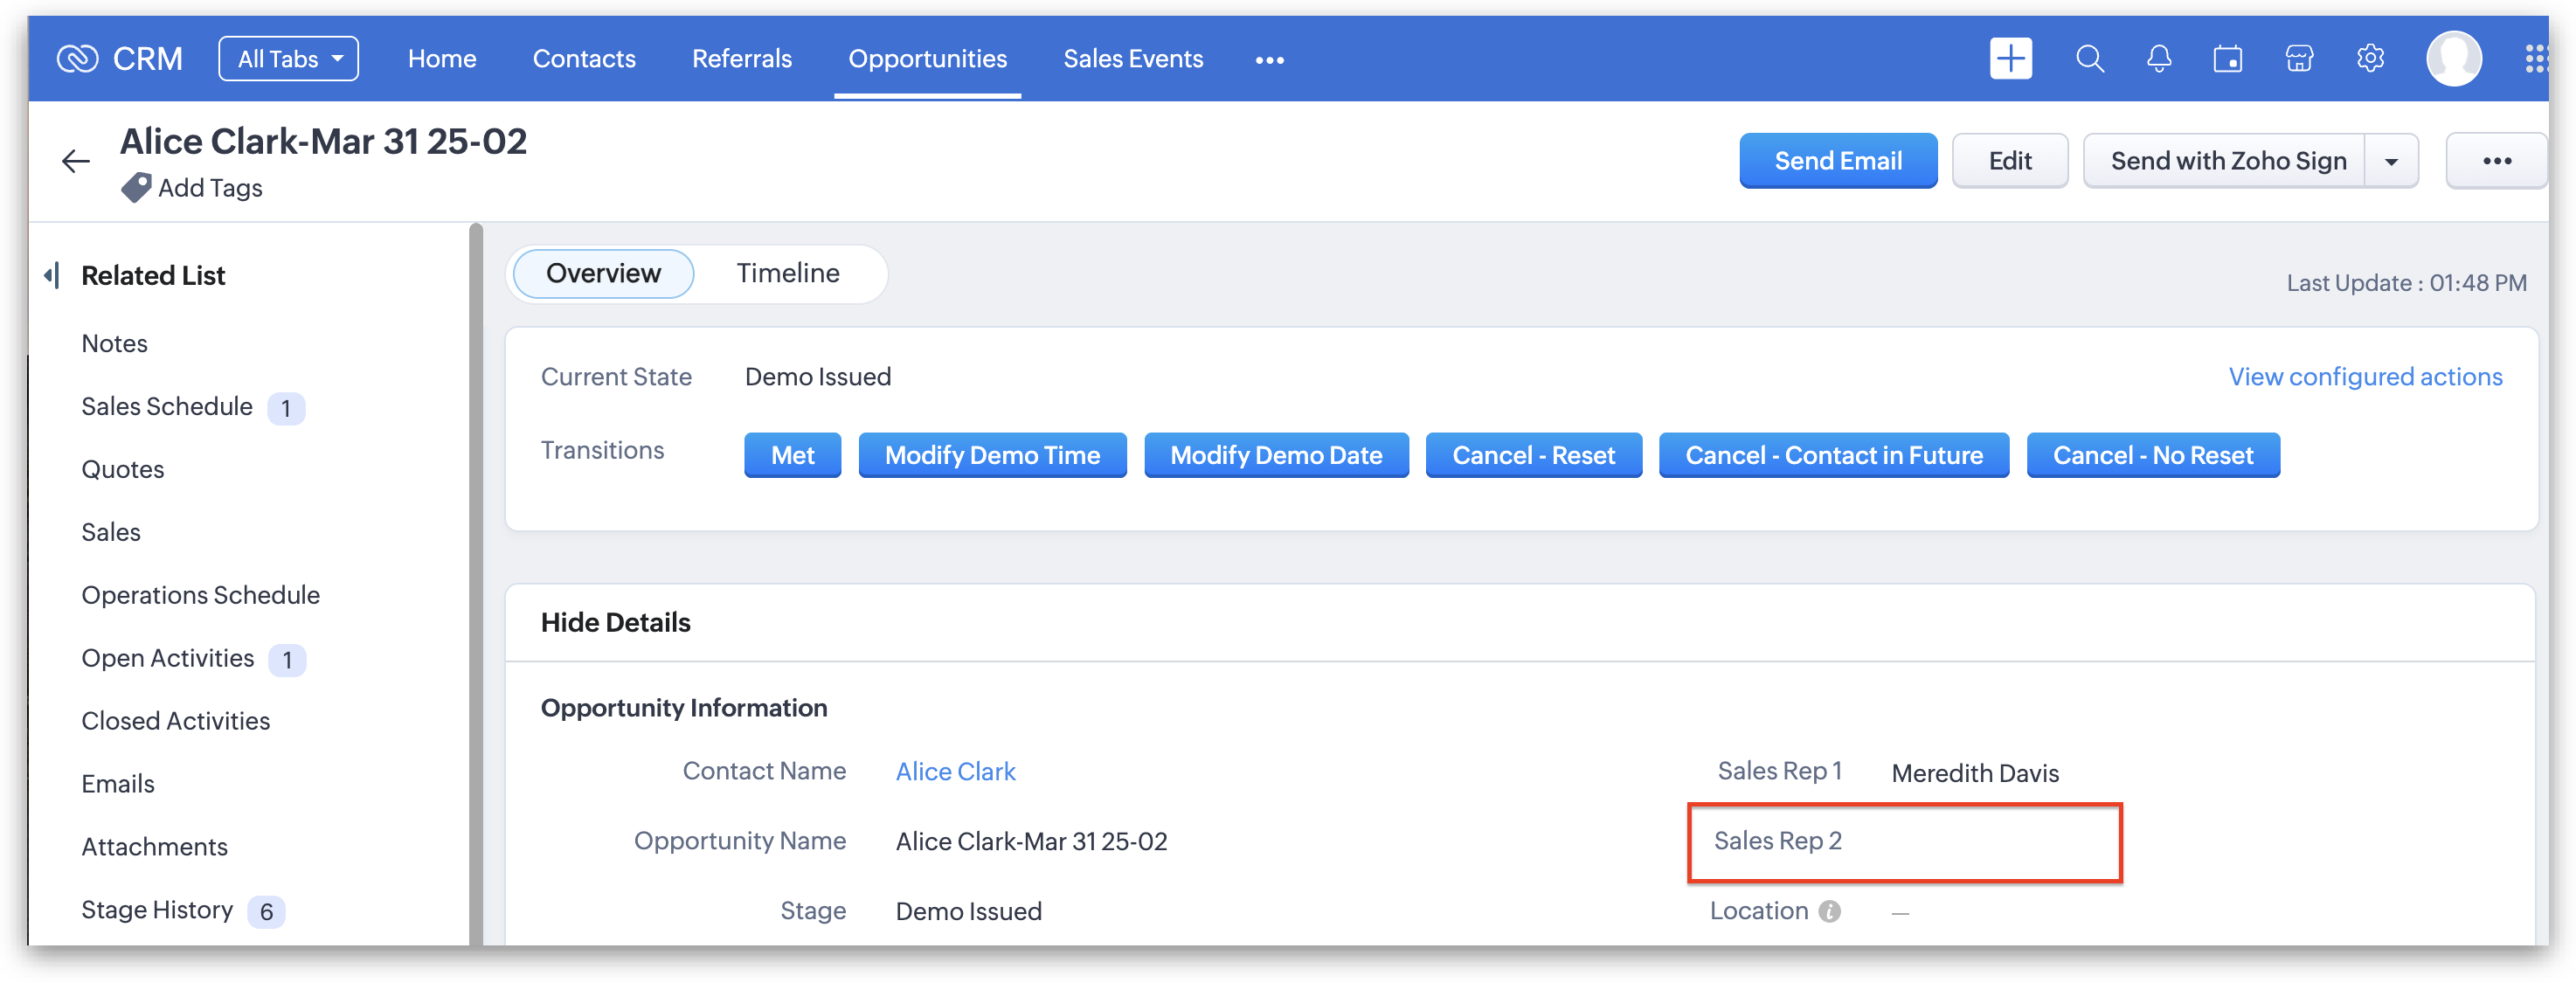Open the search magnifier icon
Image resolution: width=2576 pixels, height=983 pixels.
2089,59
